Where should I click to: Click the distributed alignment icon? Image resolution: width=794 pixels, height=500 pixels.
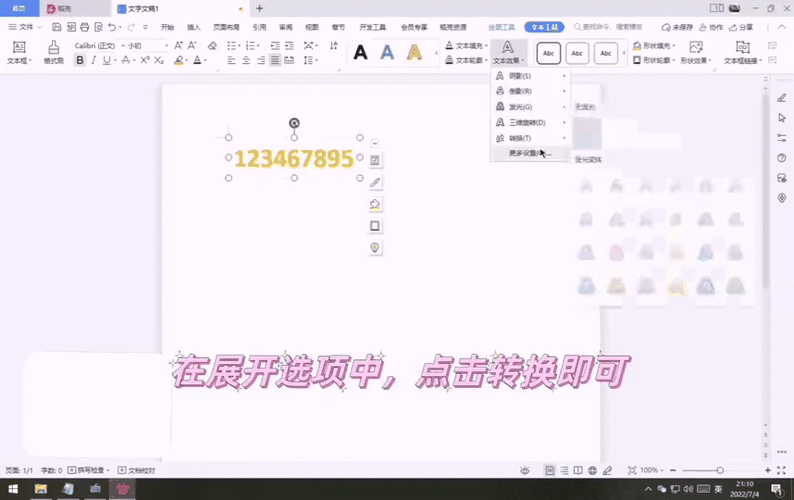coord(289,60)
